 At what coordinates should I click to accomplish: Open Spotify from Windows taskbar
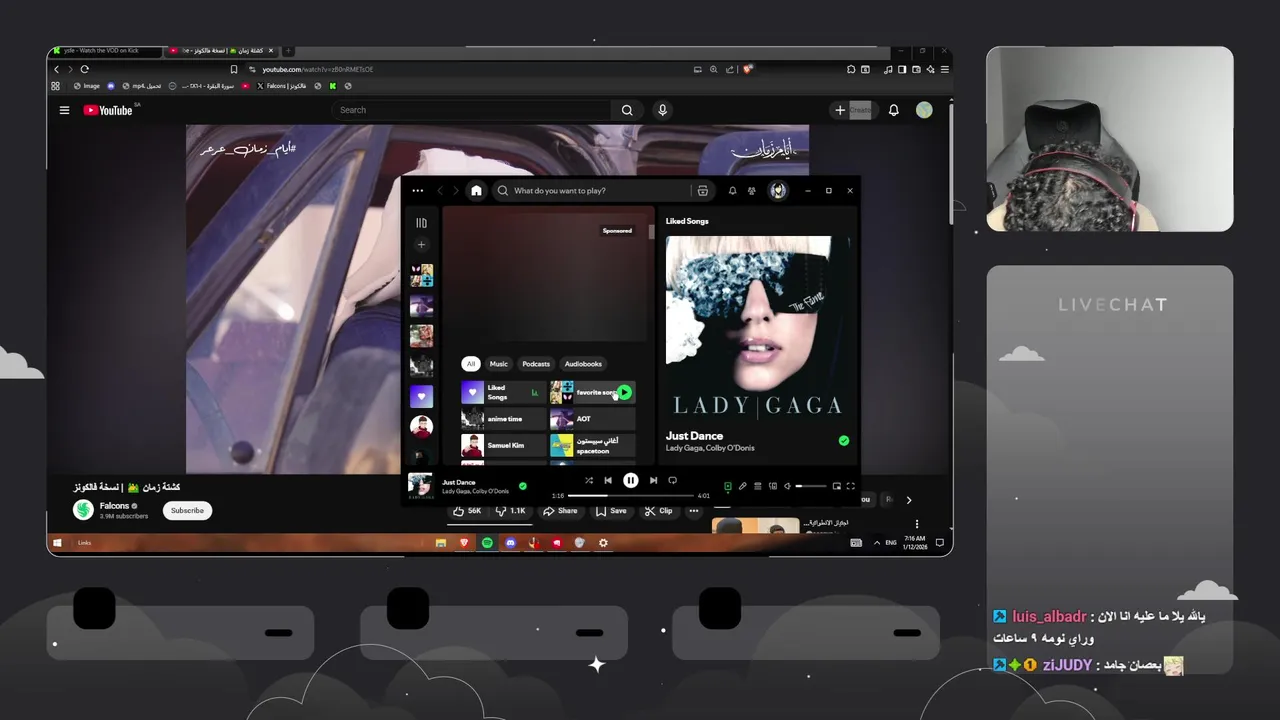pyautogui.click(x=487, y=543)
